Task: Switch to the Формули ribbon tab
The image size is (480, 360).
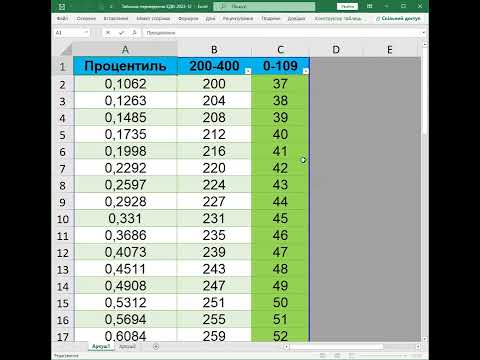Action: point(188,19)
